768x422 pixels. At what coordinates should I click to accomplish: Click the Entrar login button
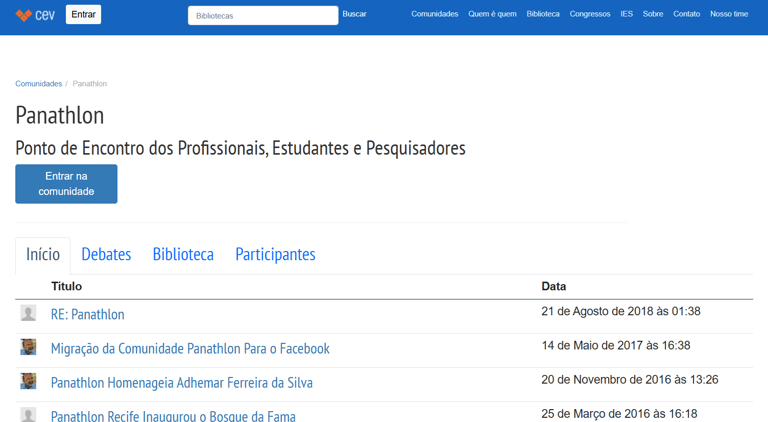83,14
